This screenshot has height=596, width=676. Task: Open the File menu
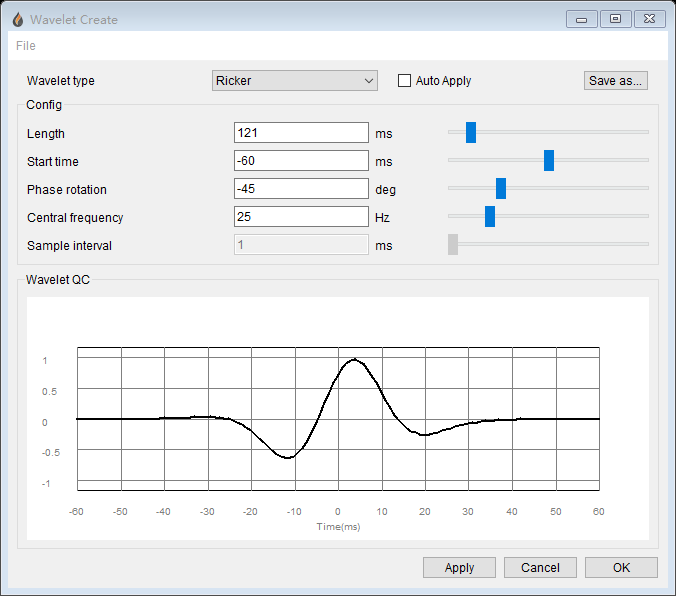click(26, 46)
